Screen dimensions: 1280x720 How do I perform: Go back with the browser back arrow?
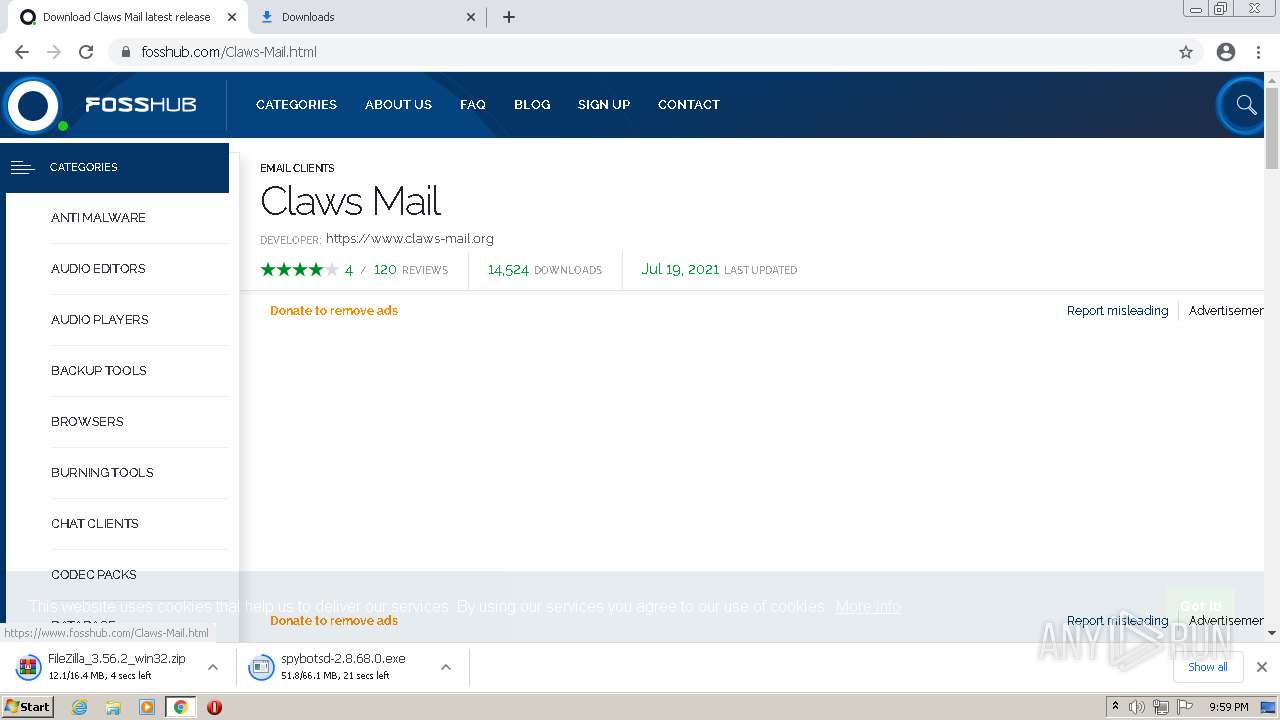(22, 52)
